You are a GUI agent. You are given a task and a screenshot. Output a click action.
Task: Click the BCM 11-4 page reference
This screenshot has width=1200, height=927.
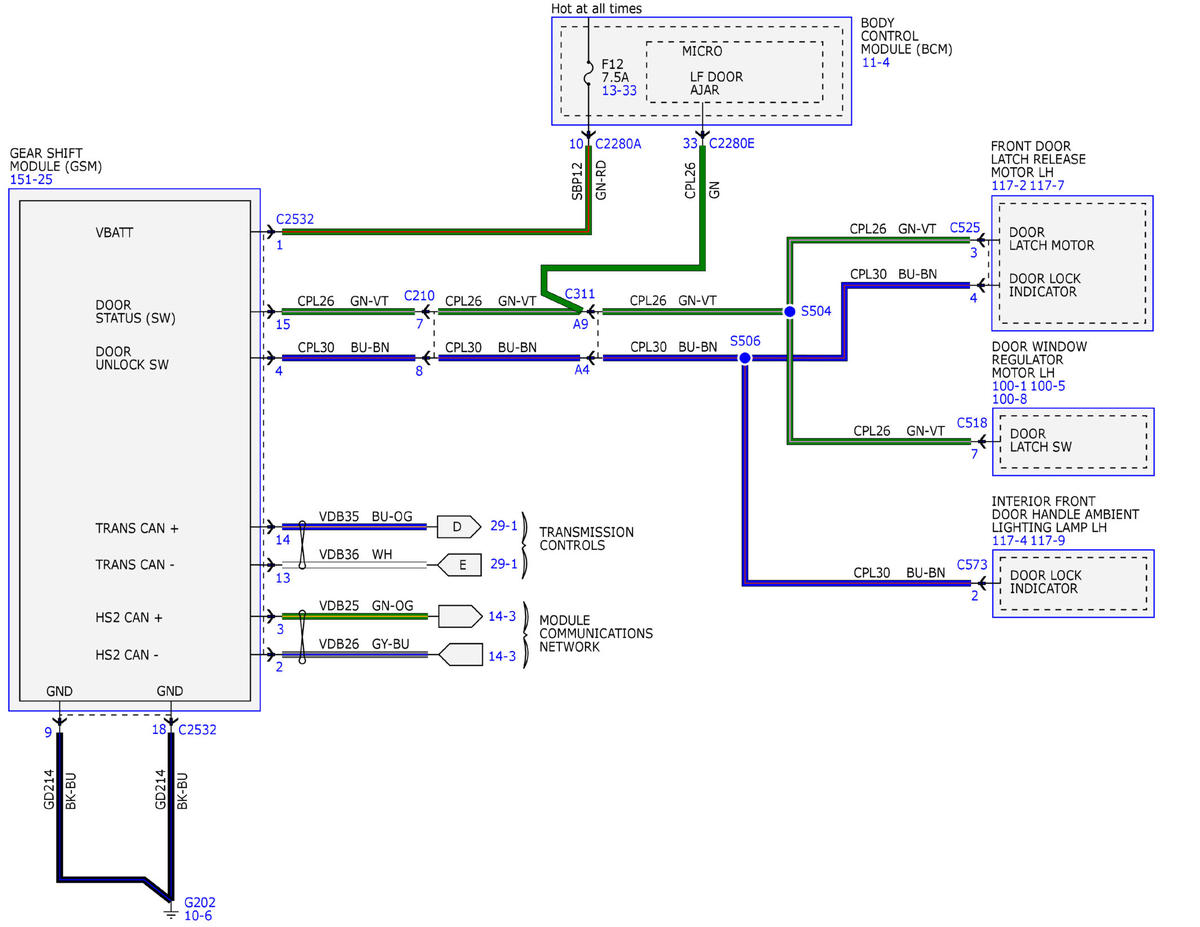875,62
